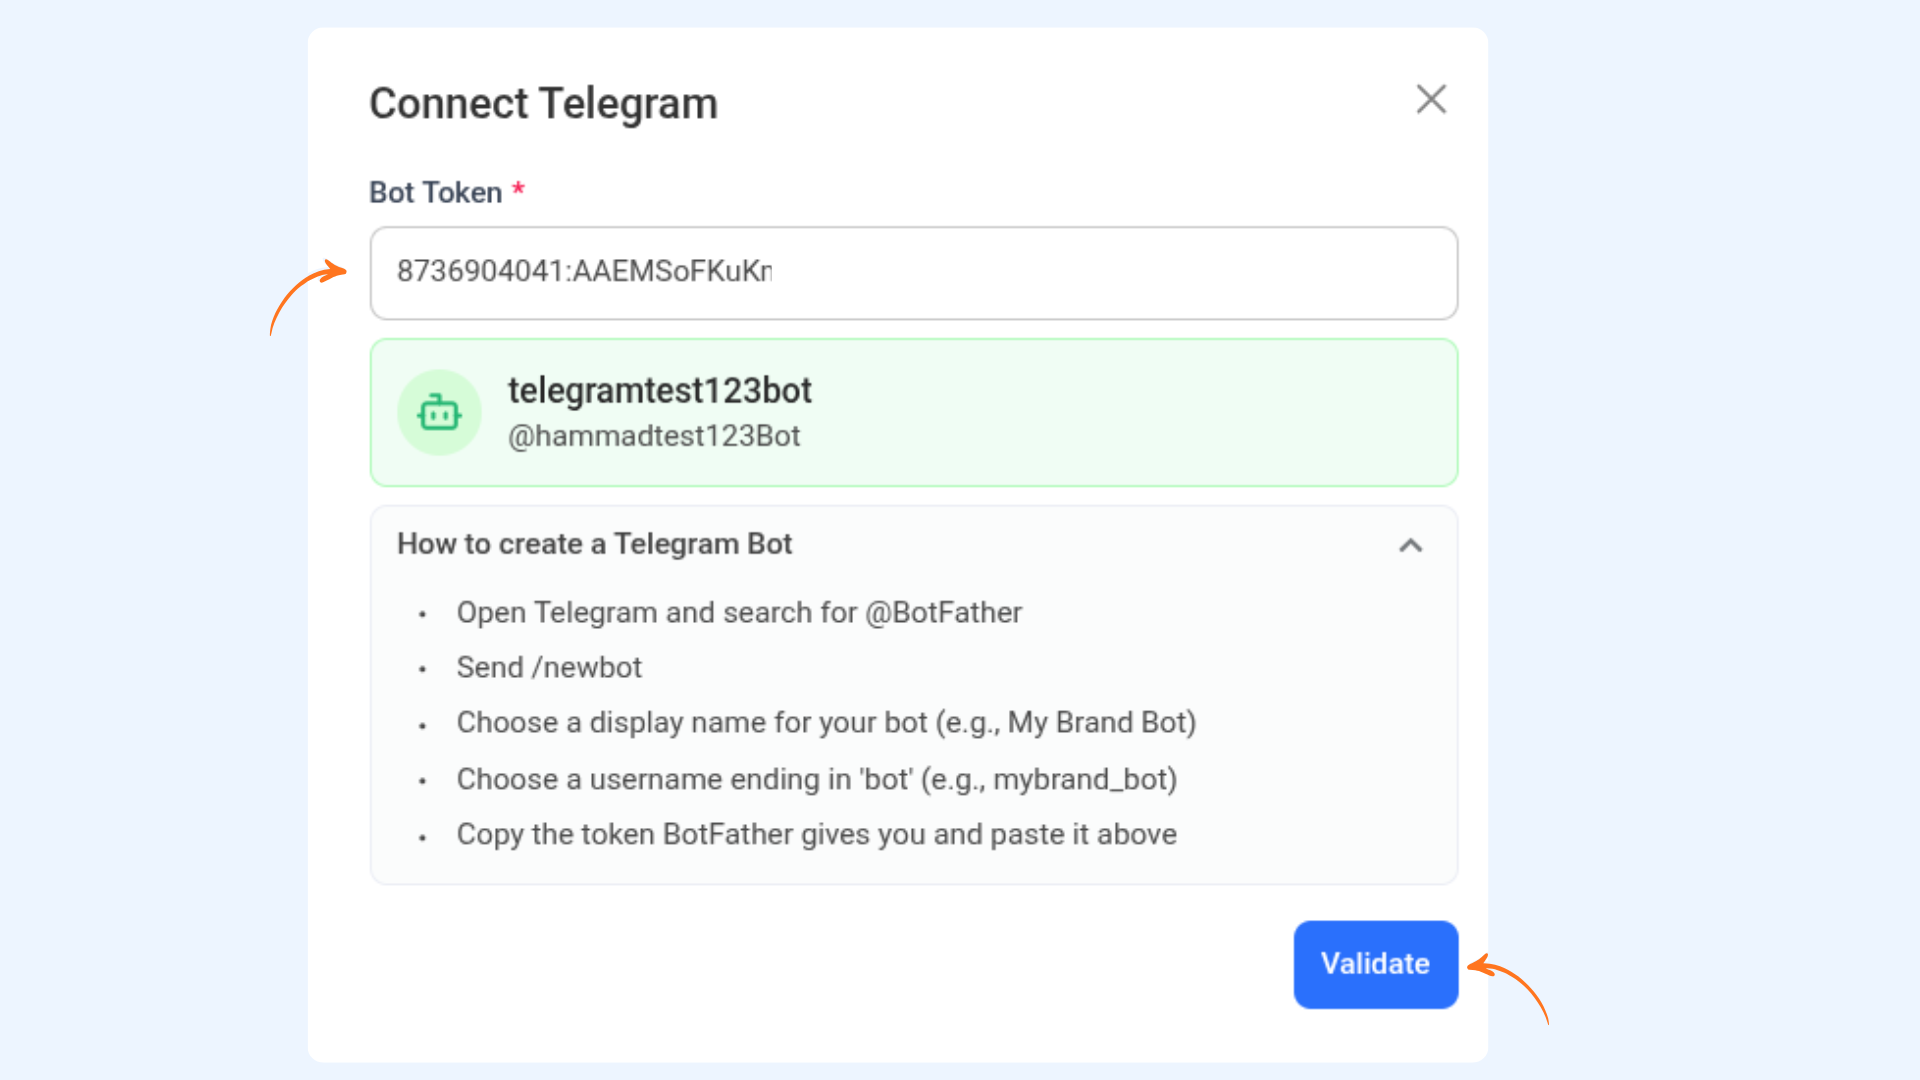Click the Send /newbot instruction

[549, 667]
